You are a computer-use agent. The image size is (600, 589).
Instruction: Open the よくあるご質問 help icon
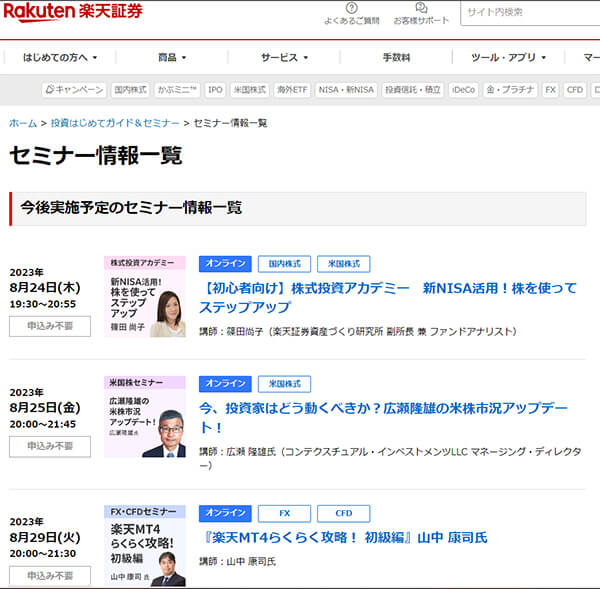(351, 8)
